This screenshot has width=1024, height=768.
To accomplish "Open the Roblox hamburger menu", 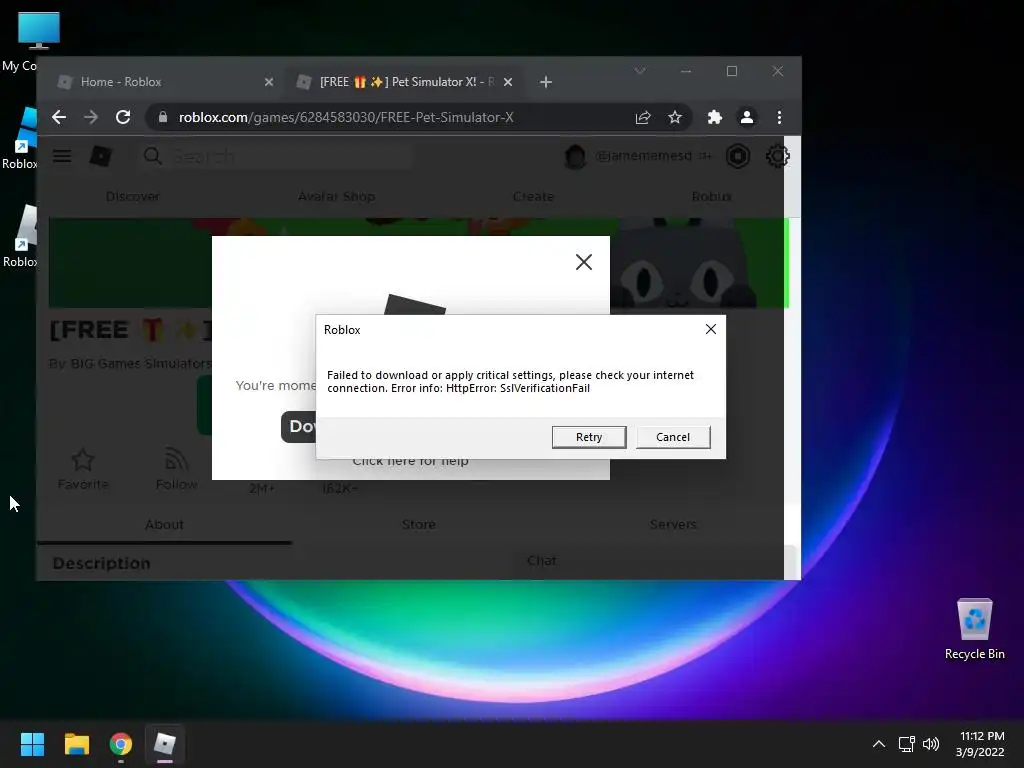I will tap(62, 156).
